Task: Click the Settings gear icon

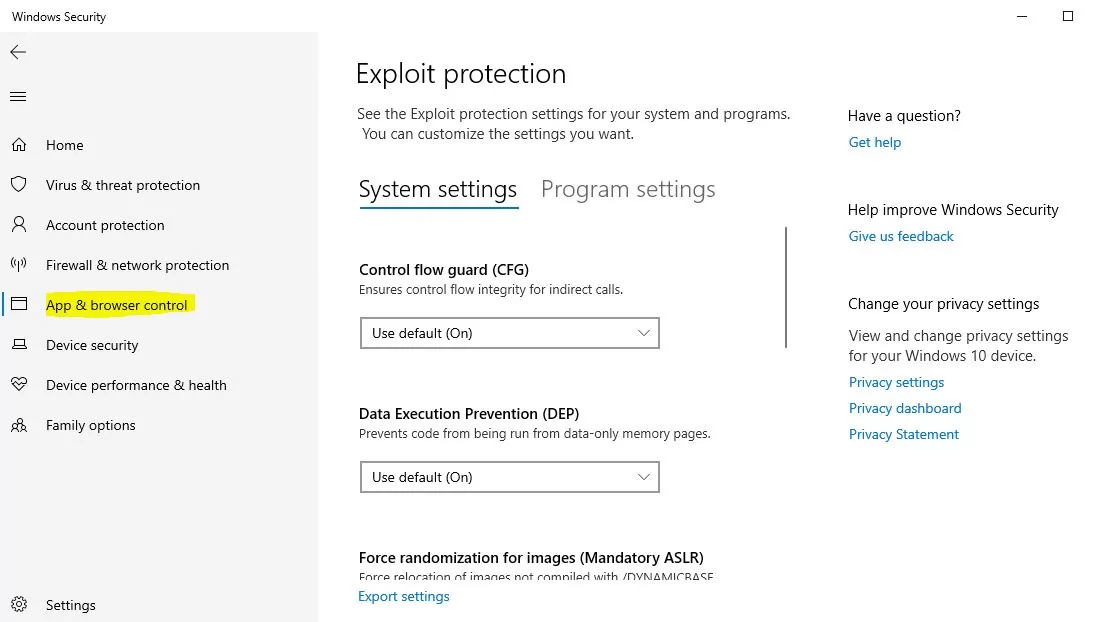Action: click(x=19, y=604)
